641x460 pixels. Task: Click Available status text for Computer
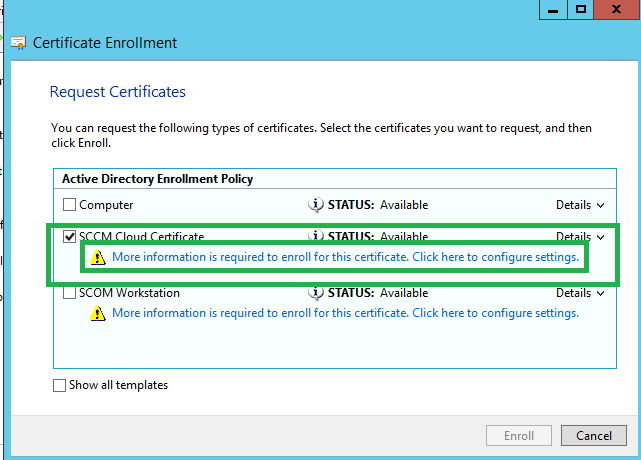point(404,205)
